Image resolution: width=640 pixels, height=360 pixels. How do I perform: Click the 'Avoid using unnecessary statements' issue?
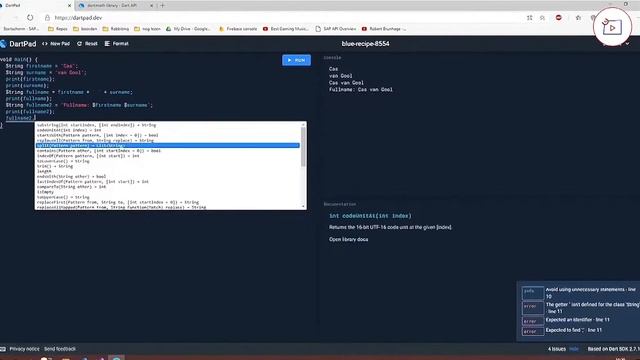pos(580,293)
